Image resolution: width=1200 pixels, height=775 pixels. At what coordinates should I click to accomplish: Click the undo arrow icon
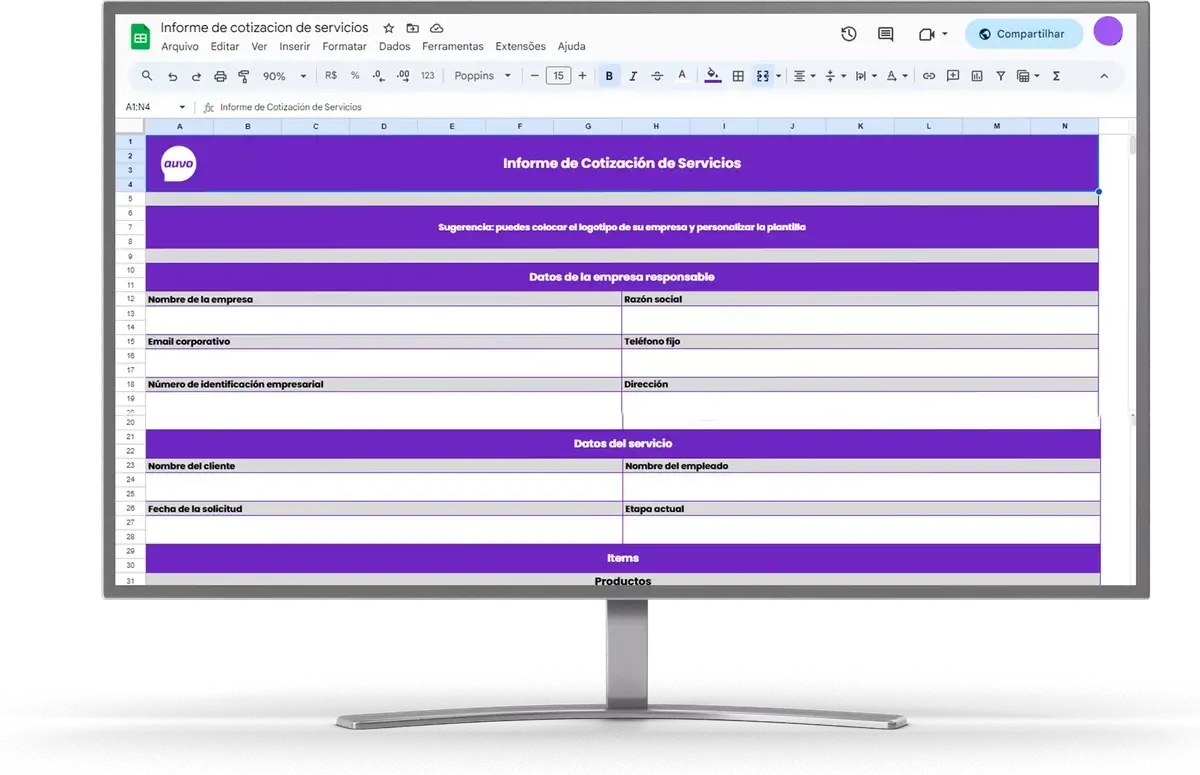pos(172,76)
